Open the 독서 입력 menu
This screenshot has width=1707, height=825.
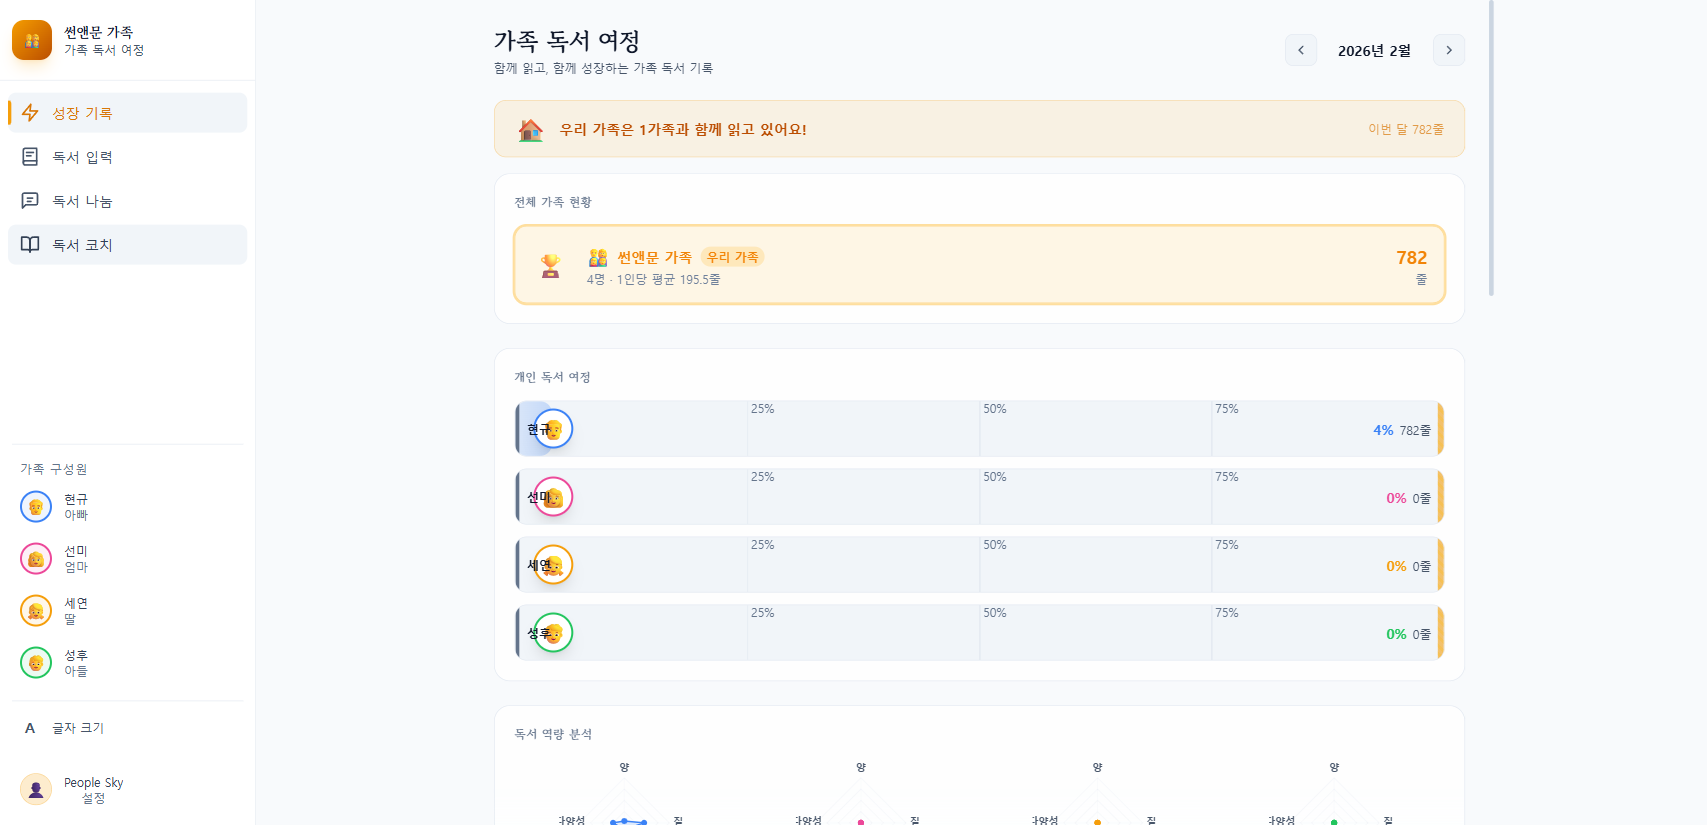pyautogui.click(x=82, y=157)
